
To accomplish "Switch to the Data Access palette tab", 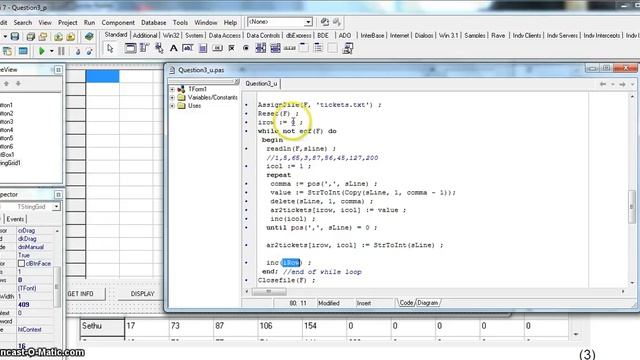I will coord(224,36).
